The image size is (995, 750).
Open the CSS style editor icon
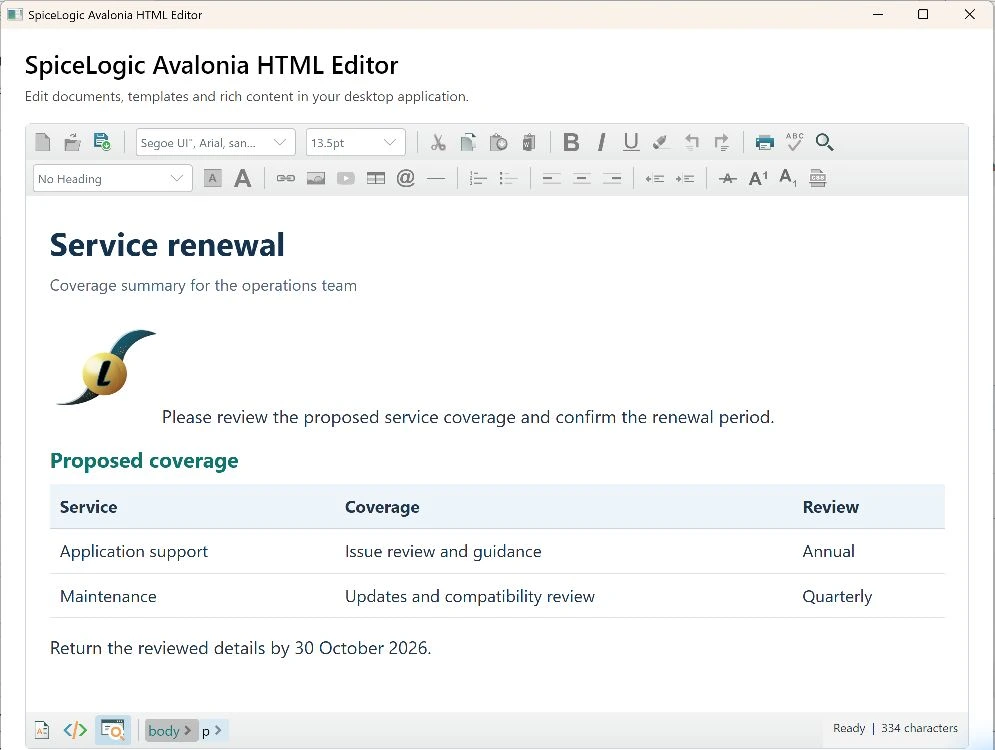818,178
